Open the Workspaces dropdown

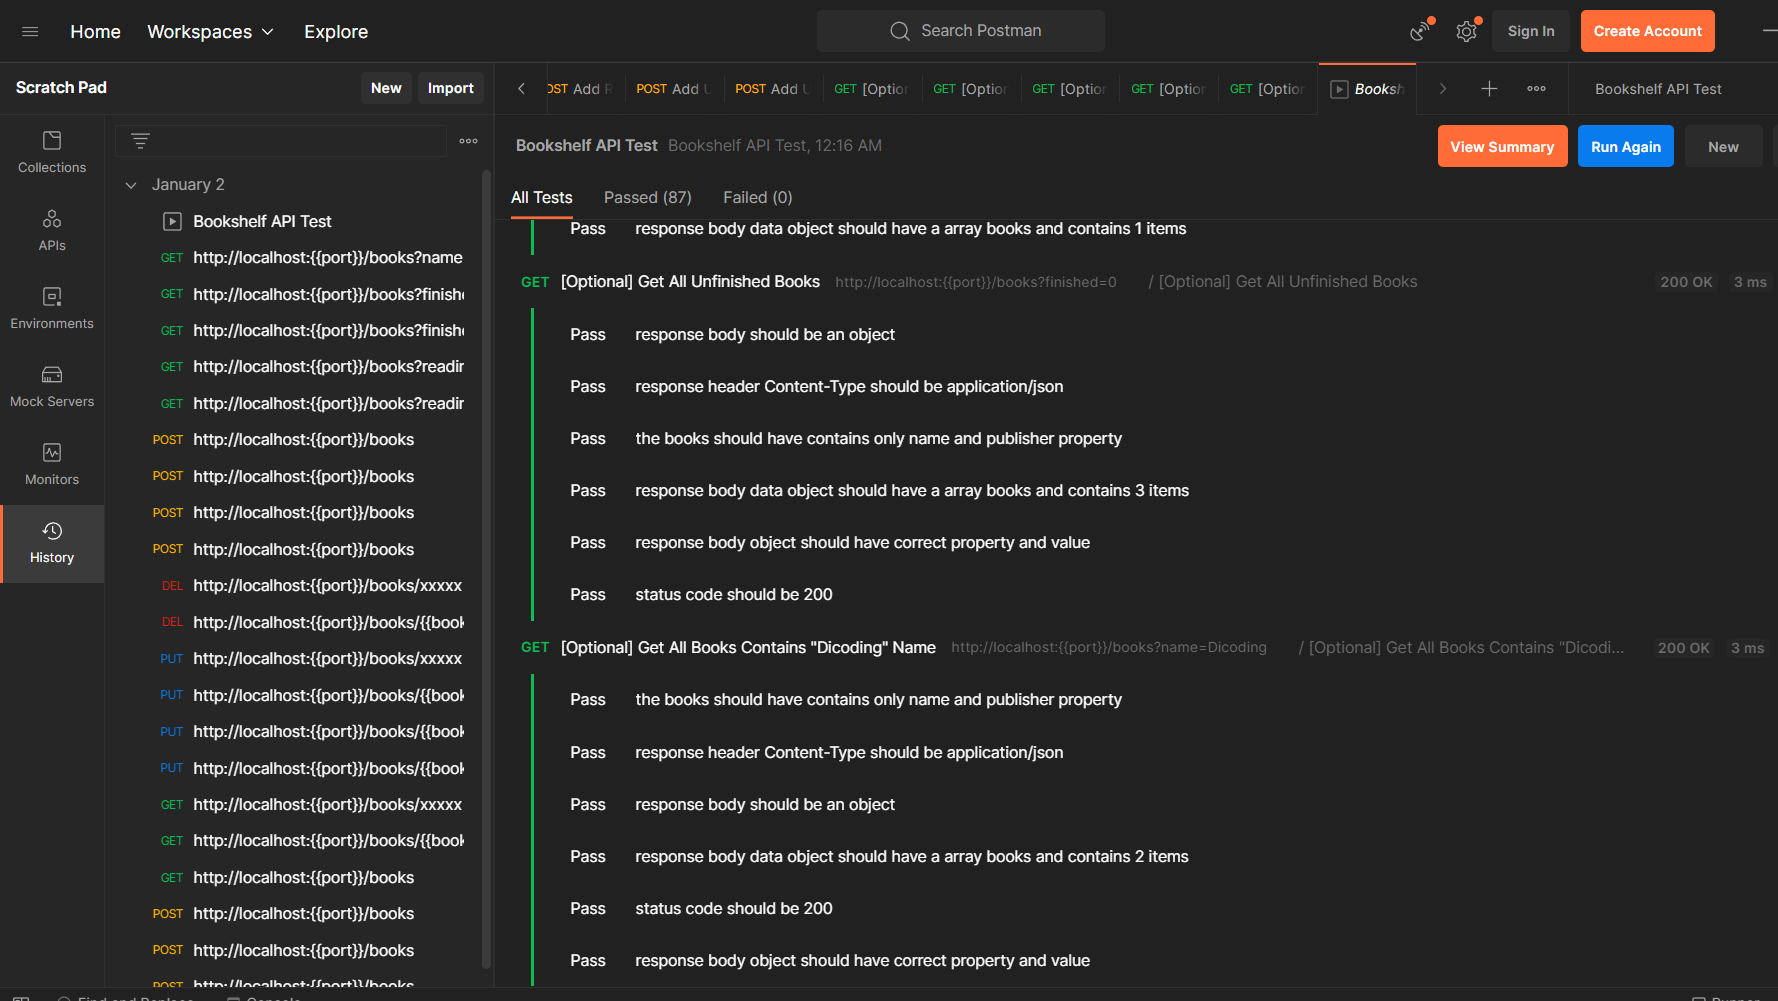pos(210,32)
